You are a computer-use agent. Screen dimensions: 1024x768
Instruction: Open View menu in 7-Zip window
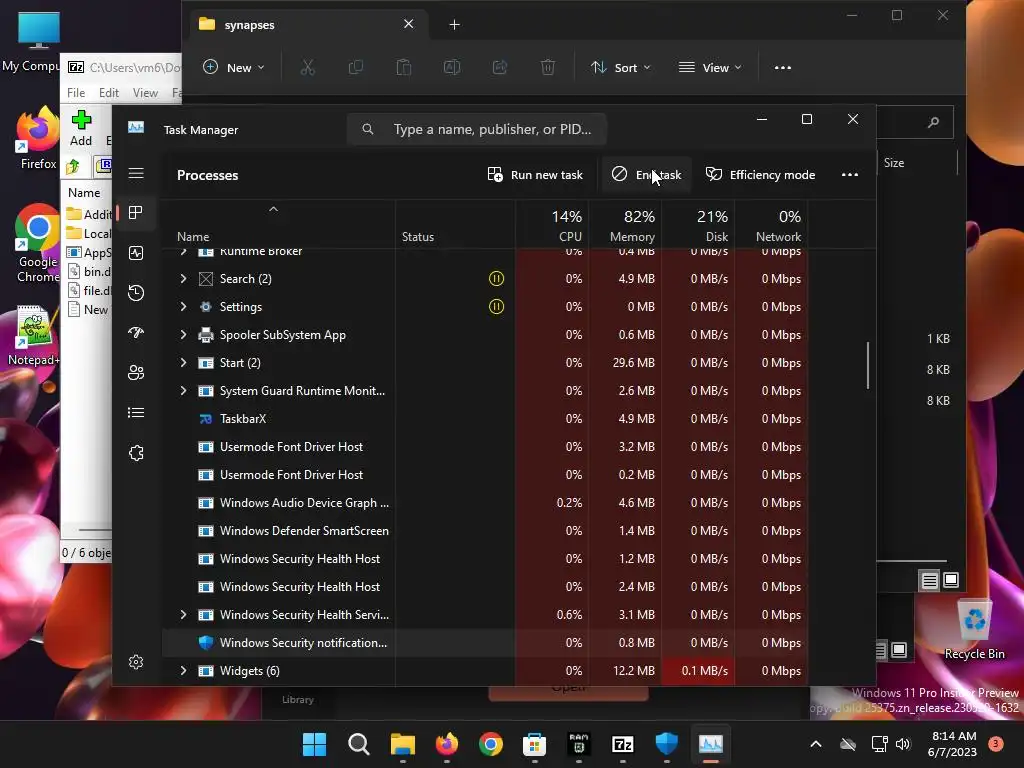(x=145, y=93)
